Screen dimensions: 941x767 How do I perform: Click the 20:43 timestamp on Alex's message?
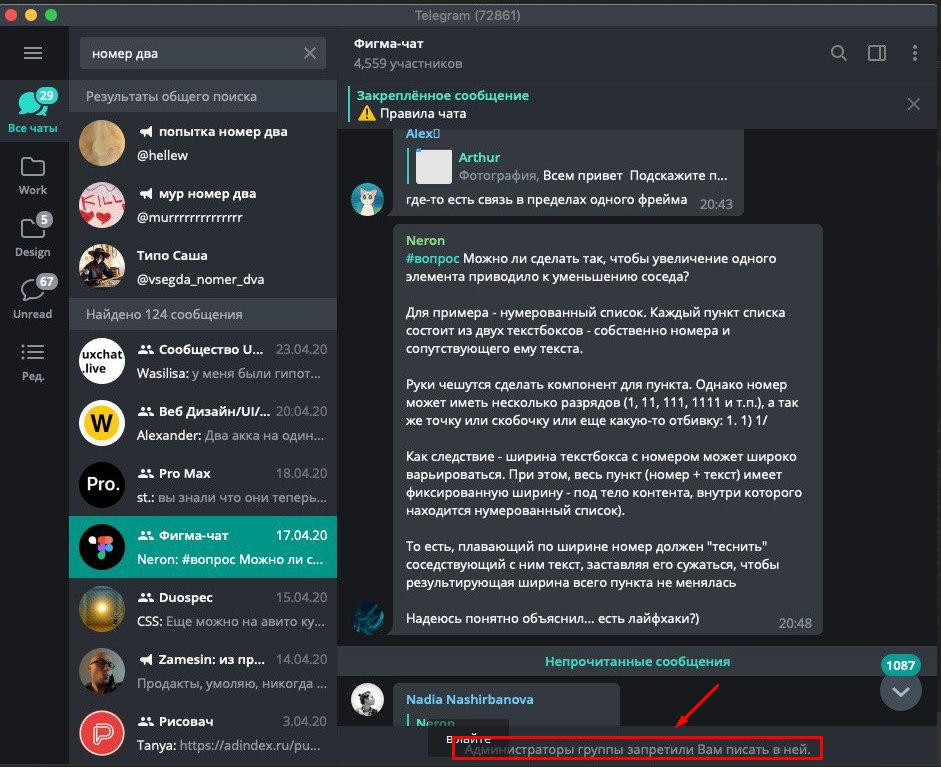click(x=716, y=204)
